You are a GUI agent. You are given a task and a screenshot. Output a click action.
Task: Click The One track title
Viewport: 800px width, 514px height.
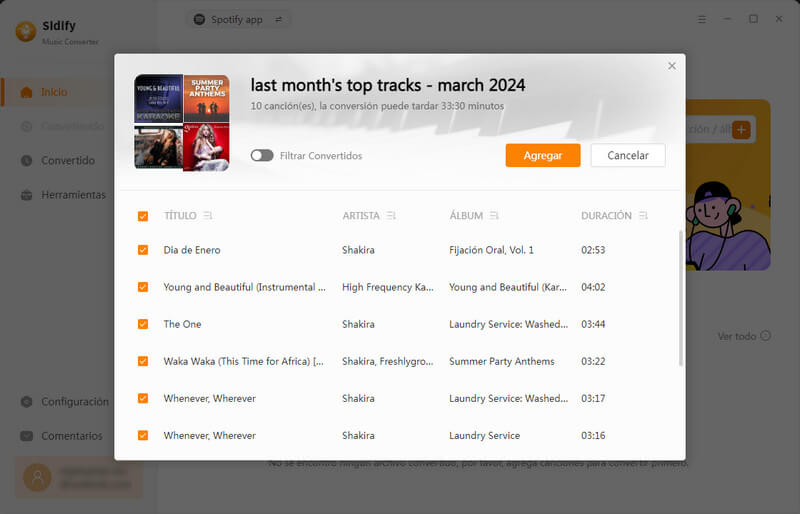(182, 324)
